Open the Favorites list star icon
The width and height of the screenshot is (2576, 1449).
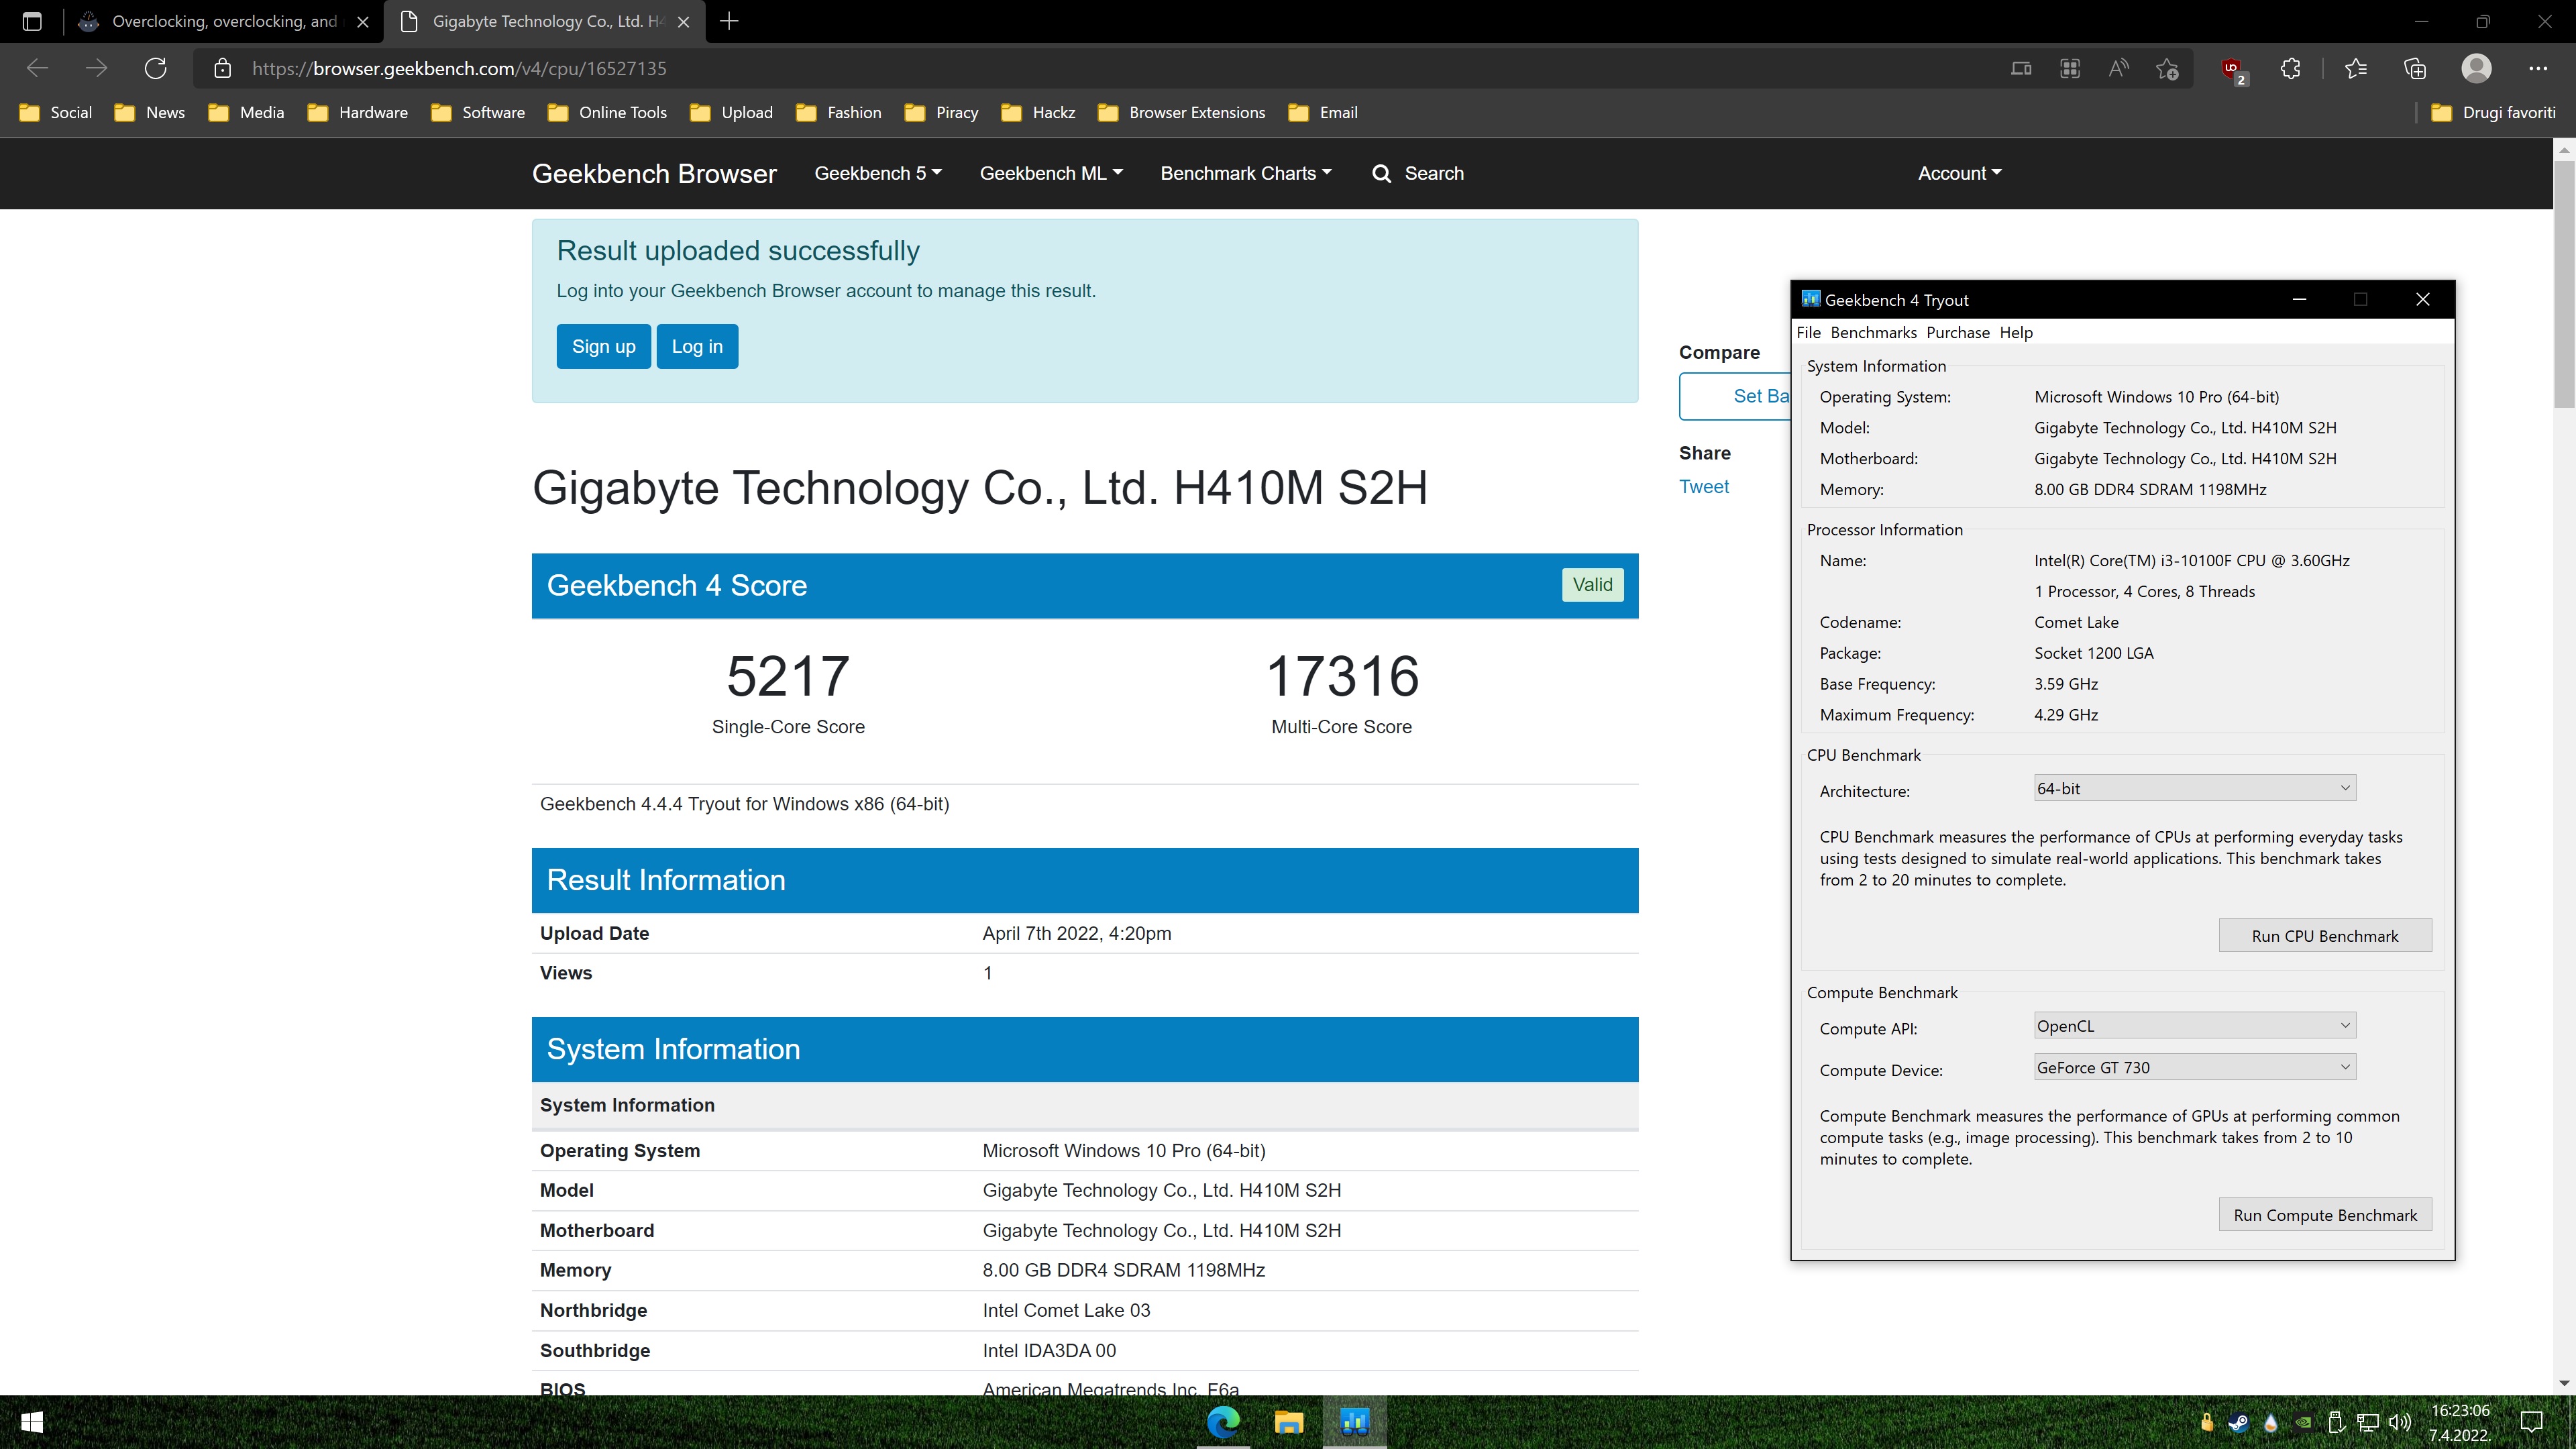[x=2355, y=68]
